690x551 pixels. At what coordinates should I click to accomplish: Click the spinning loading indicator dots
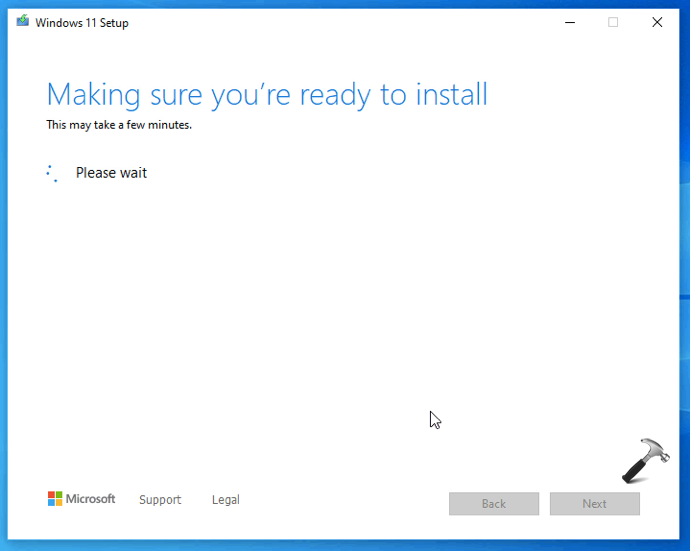(53, 173)
